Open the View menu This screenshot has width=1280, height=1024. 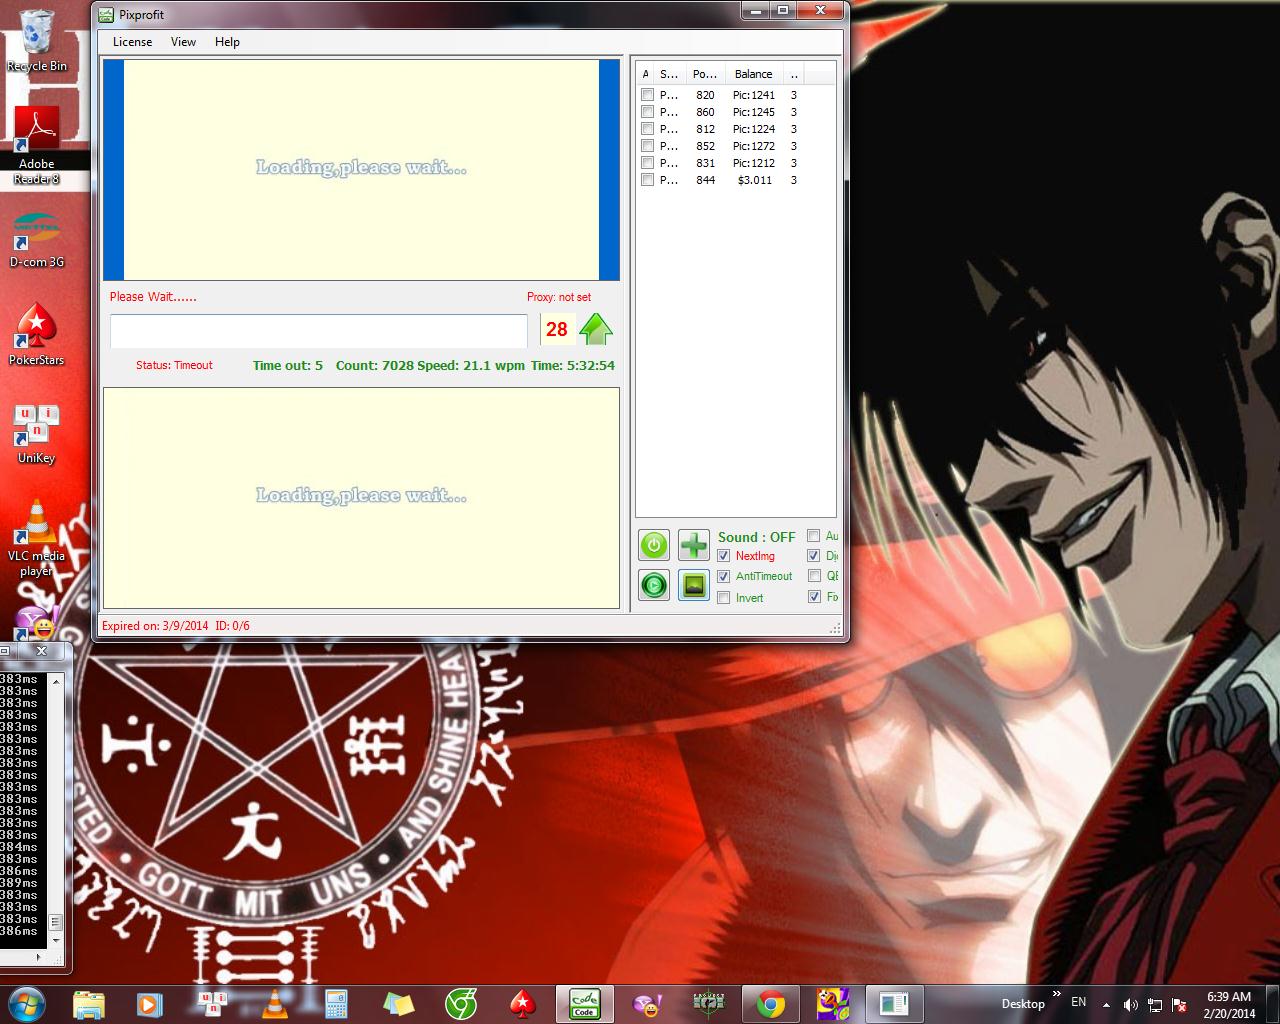pos(183,42)
